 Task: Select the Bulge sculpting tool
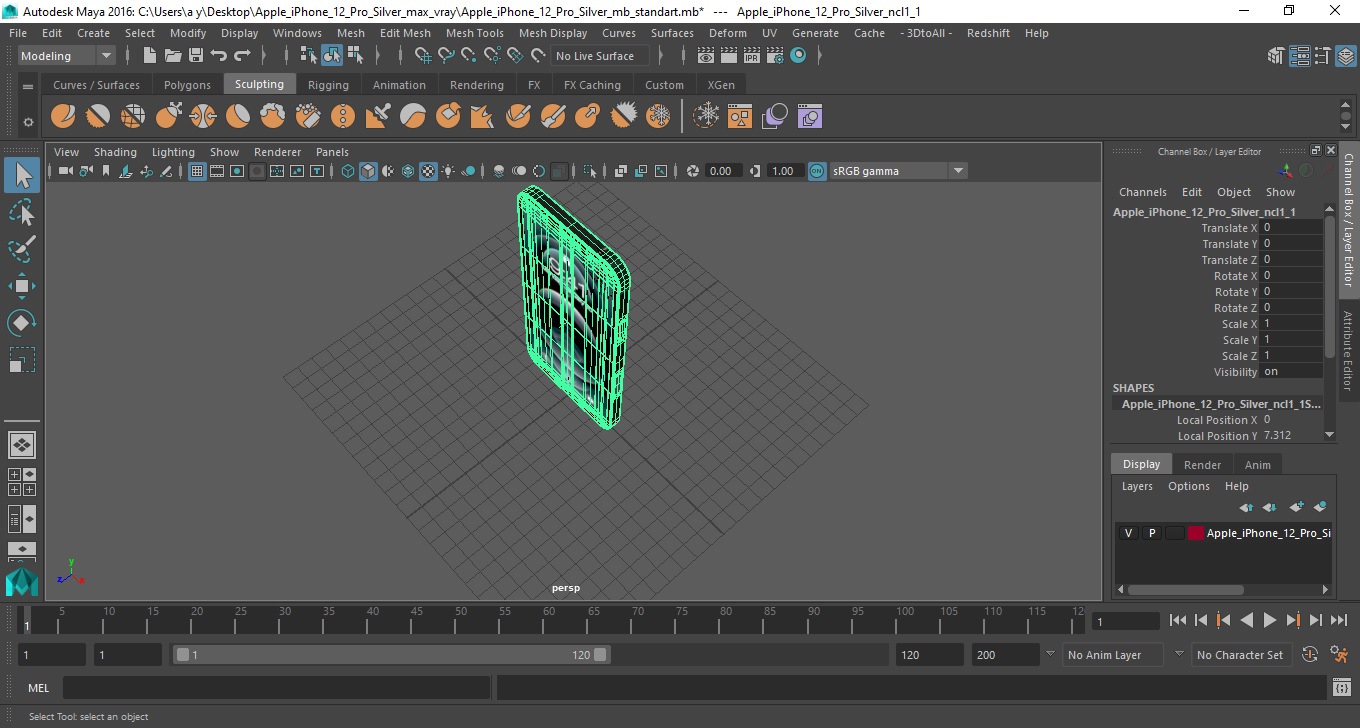(x=588, y=117)
